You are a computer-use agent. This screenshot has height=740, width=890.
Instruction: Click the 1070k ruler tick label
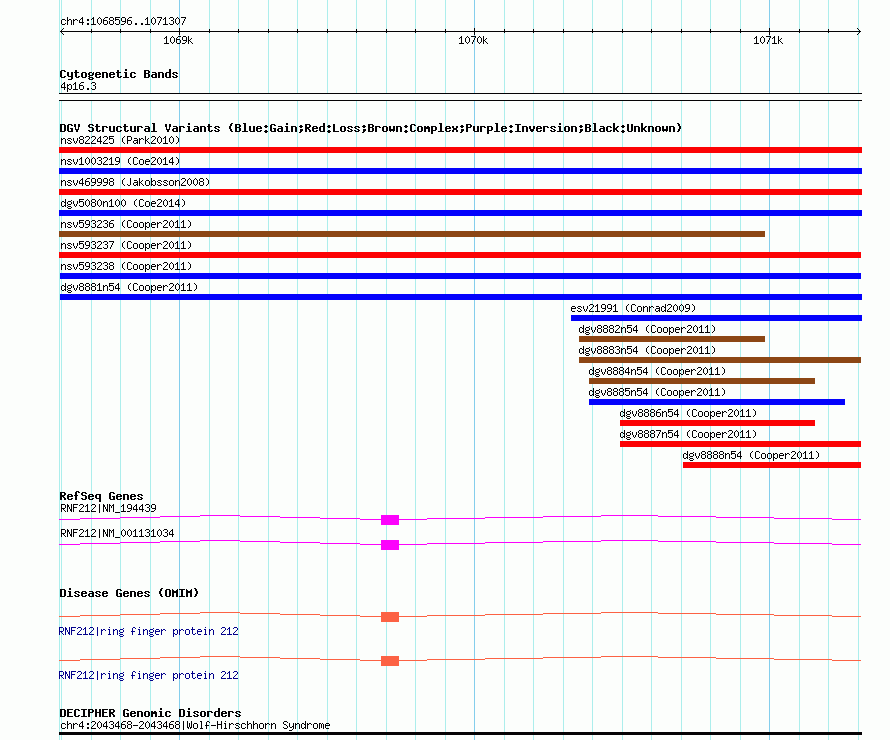[x=473, y=40]
